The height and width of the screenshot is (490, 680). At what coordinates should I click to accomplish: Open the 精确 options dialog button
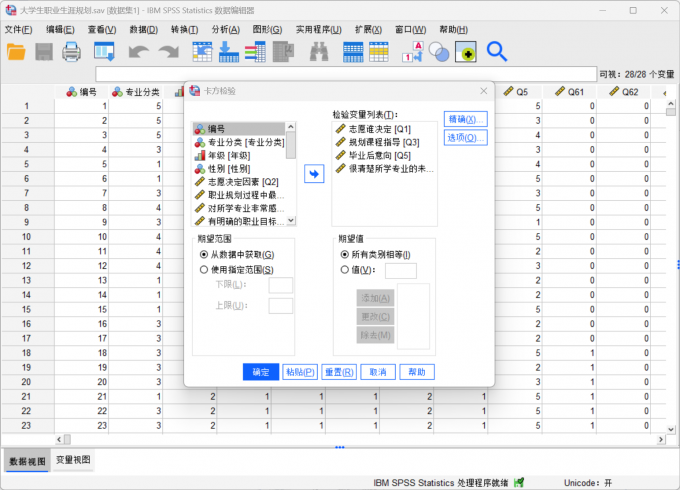click(465, 120)
